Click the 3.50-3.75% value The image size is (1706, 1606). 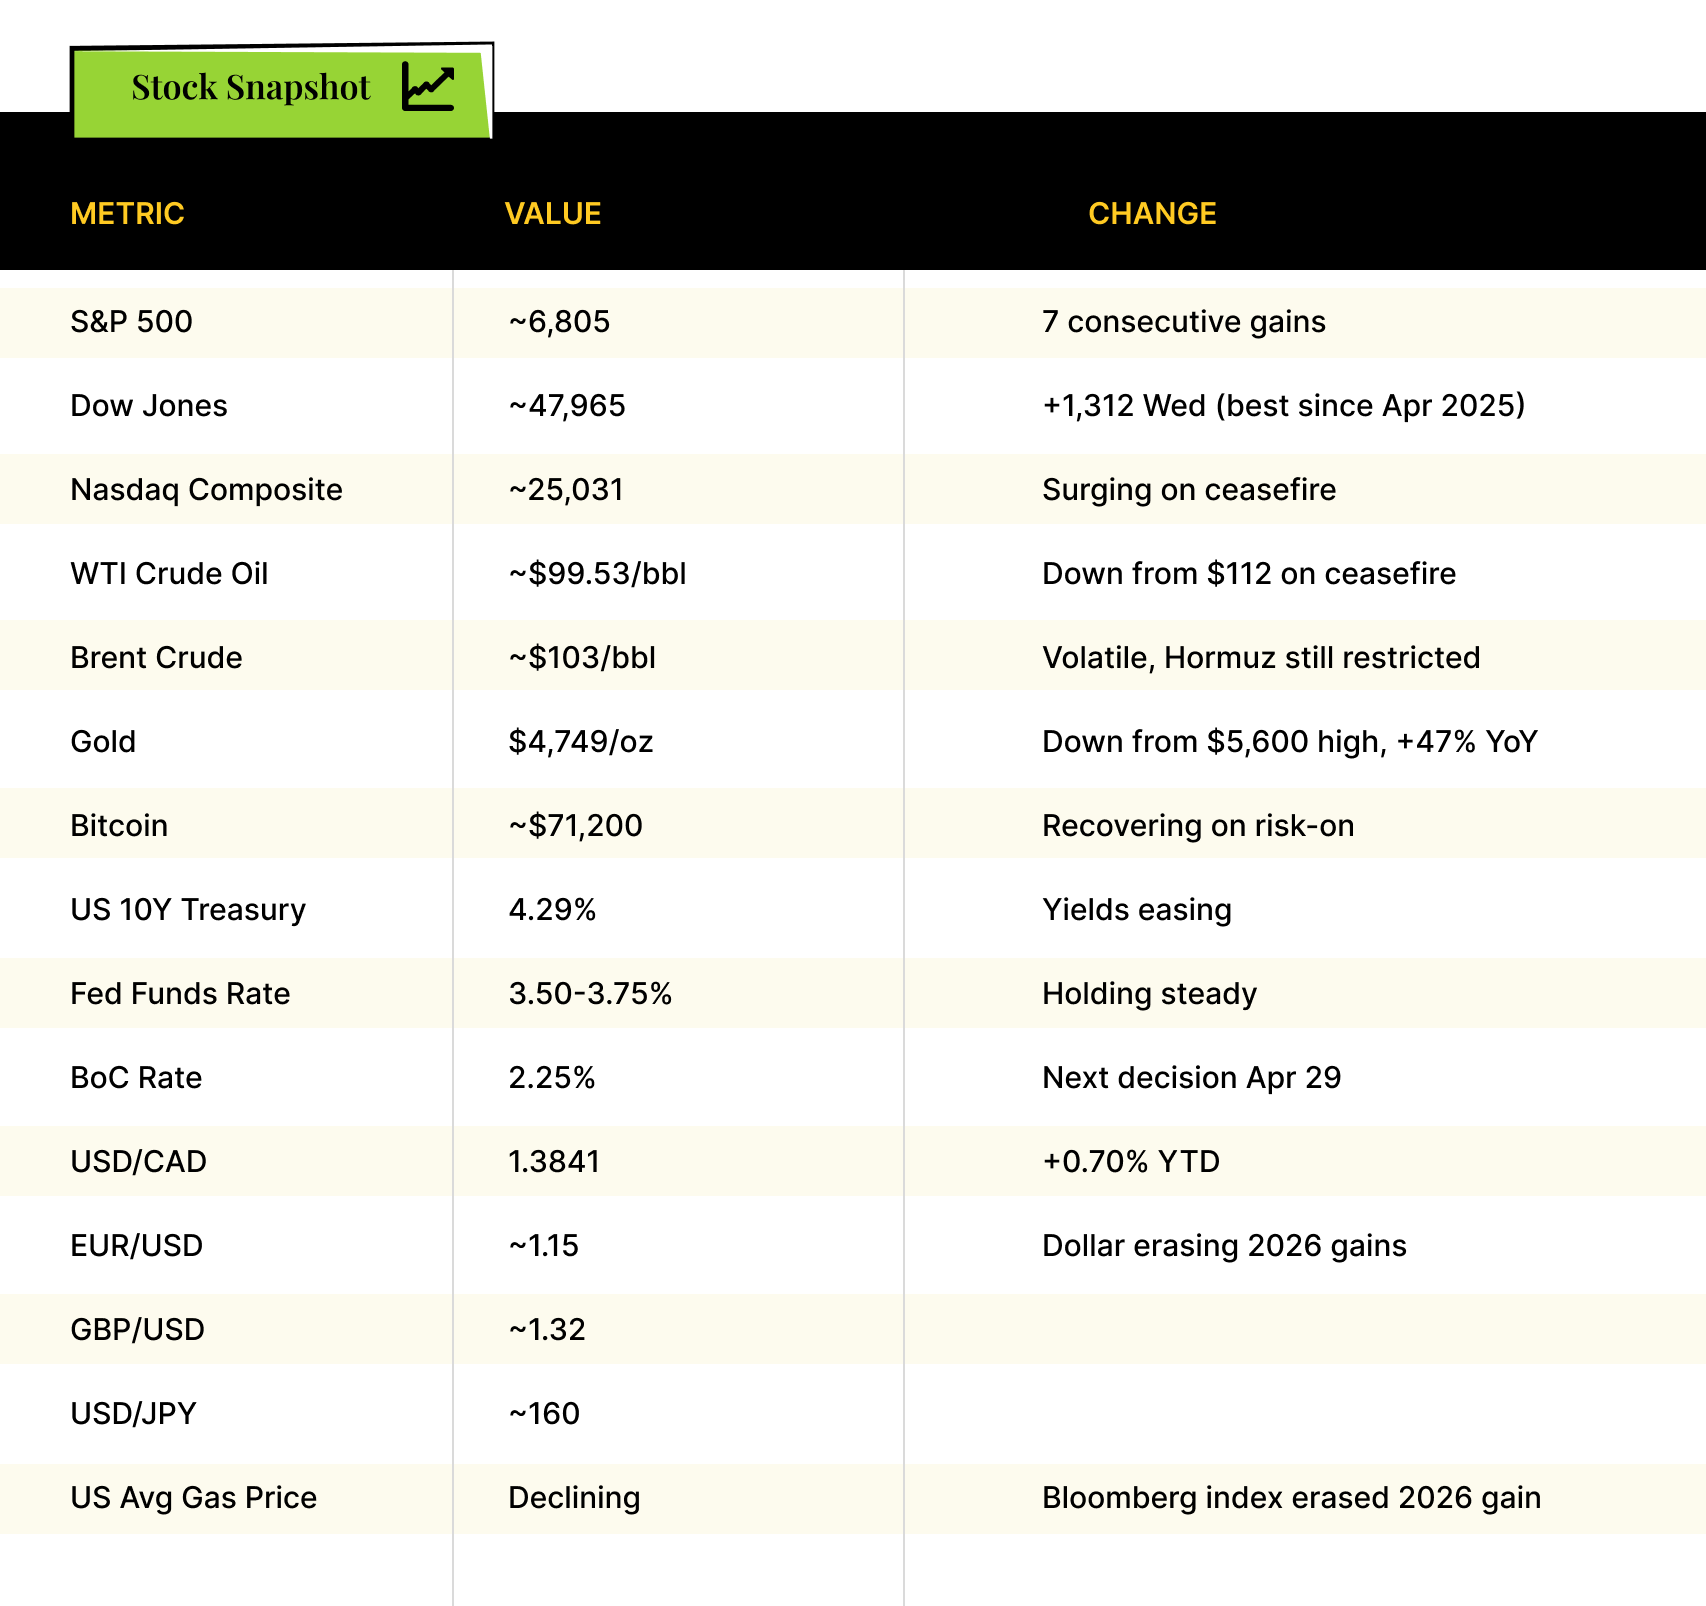pyautogui.click(x=590, y=994)
